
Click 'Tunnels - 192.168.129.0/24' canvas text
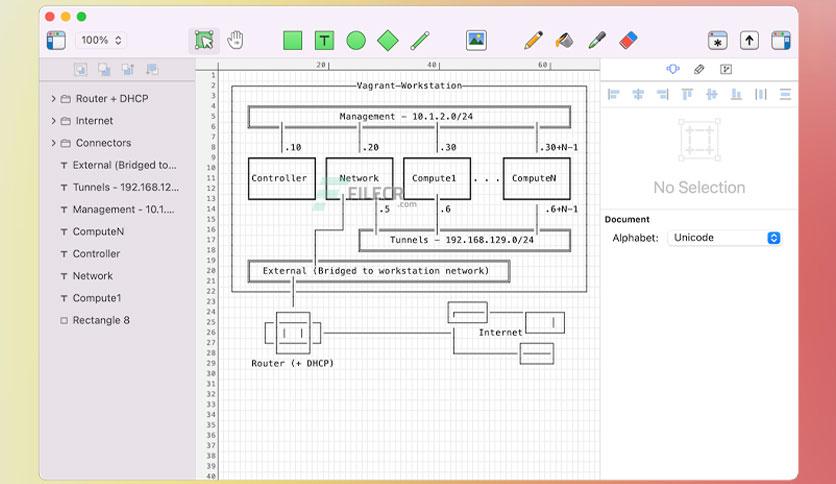(x=462, y=240)
